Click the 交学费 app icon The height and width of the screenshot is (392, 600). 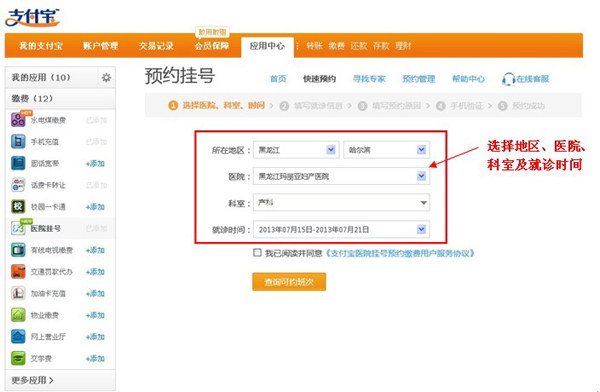pyautogui.click(x=18, y=358)
